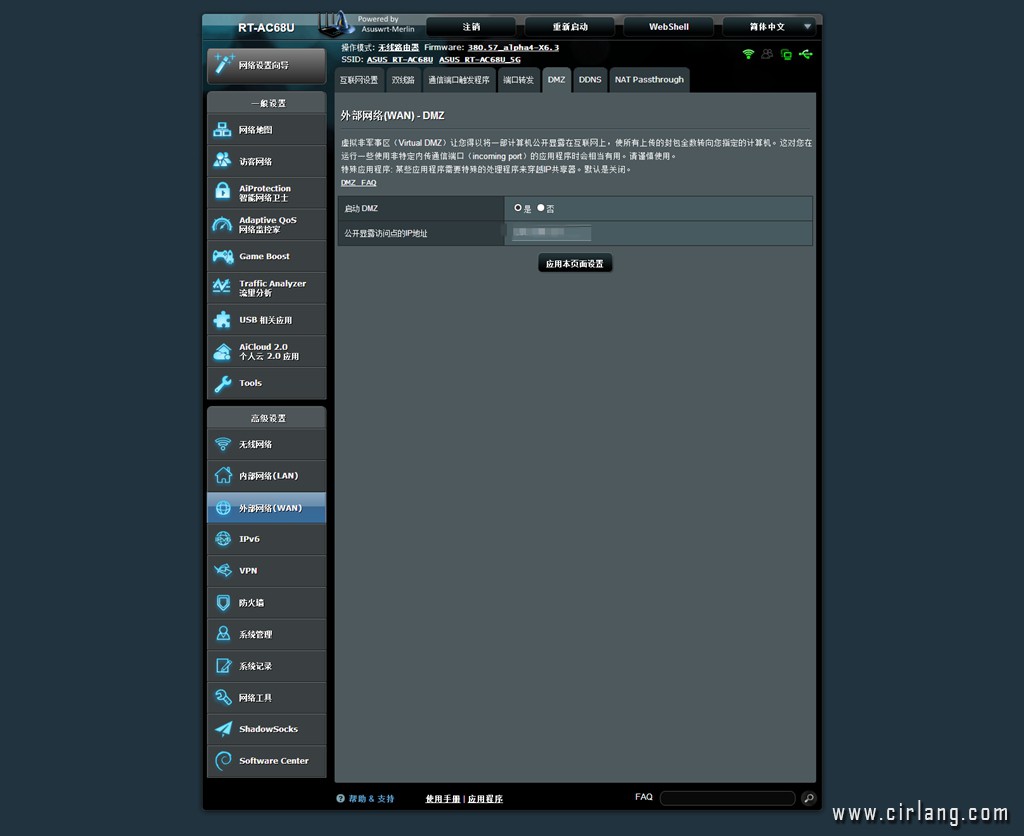Open Software Center swirl icon
This screenshot has height=836, width=1024.
coord(222,761)
